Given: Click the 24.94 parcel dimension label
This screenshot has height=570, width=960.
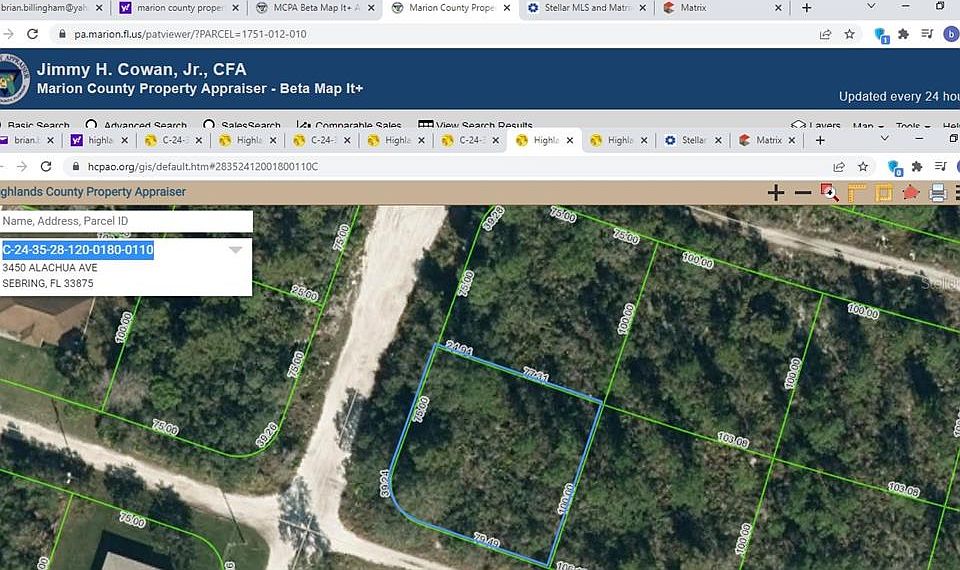Looking at the screenshot, I should click(x=459, y=348).
